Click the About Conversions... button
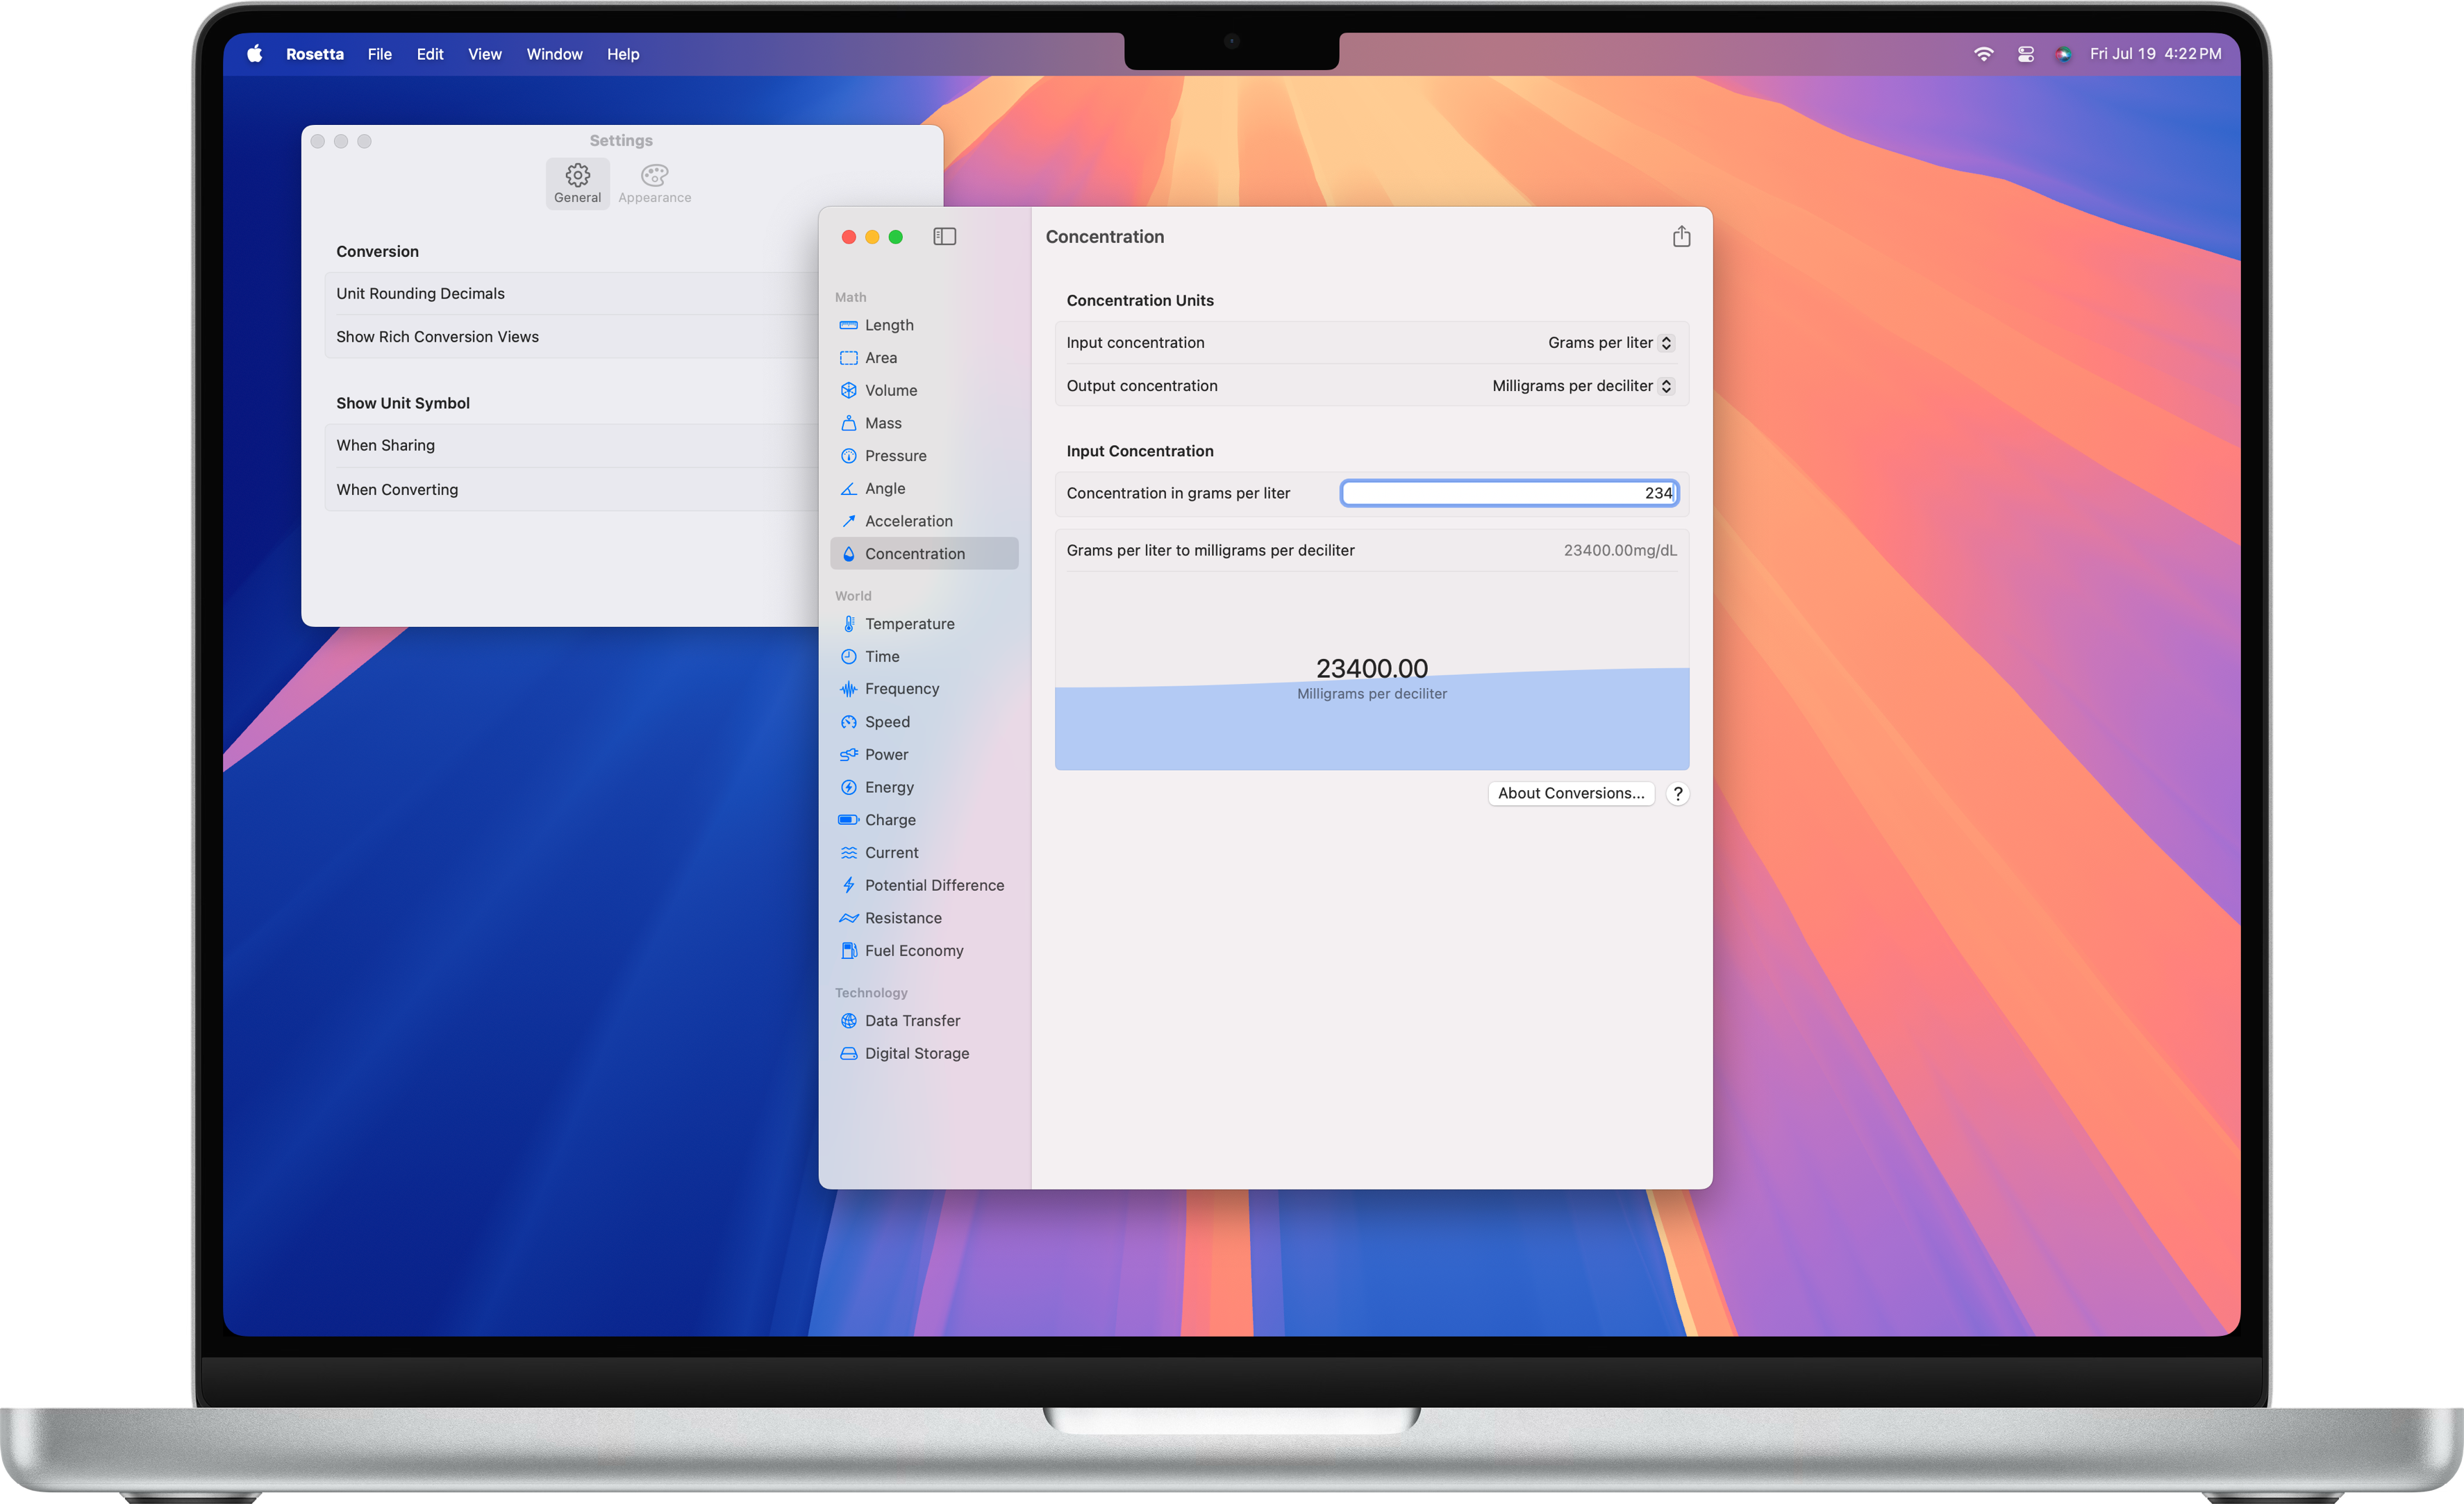Image resolution: width=2464 pixels, height=1504 pixels. [1570, 794]
